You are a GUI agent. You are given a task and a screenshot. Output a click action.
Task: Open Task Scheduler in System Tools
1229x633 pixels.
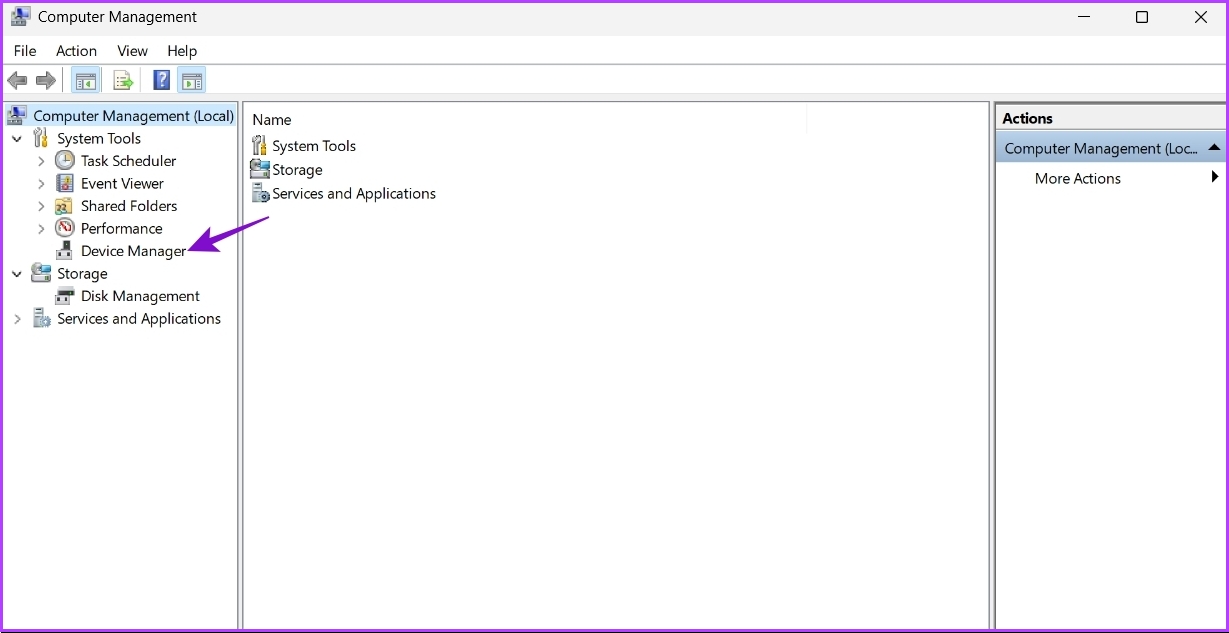pos(128,161)
